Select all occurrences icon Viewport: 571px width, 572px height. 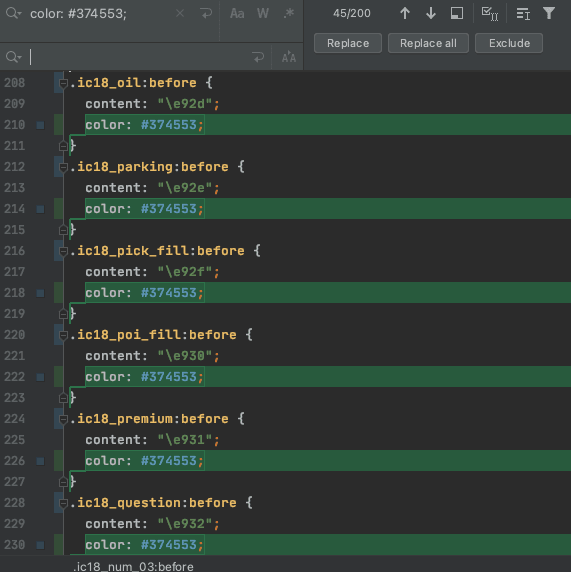[x=490, y=14]
